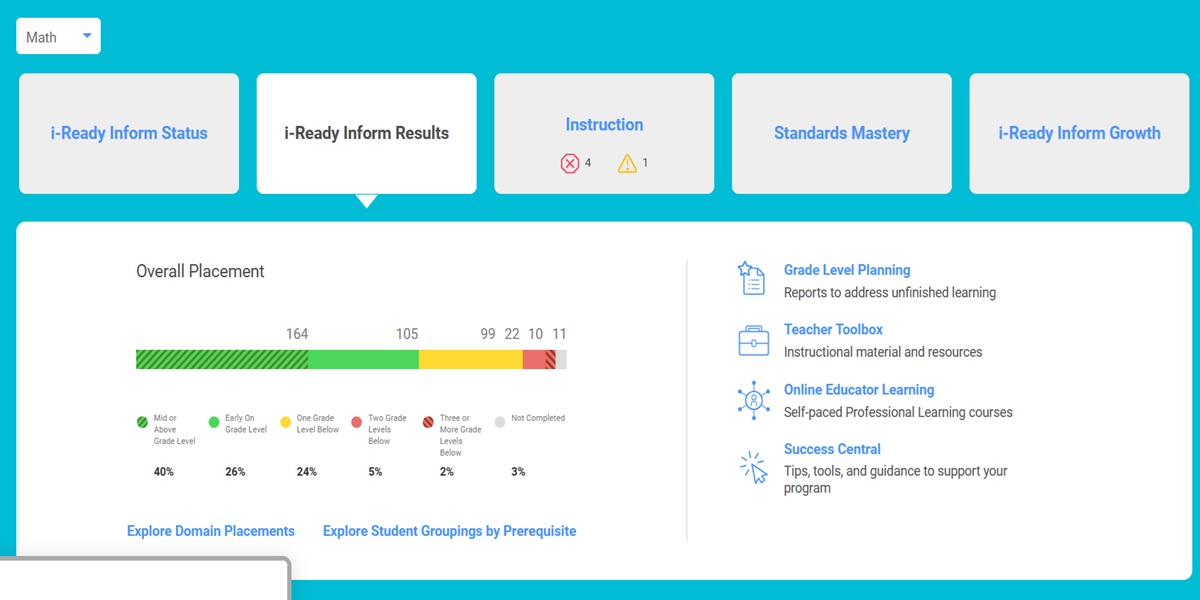Click the "Not Completed" gray legend indicator
The image size is (1200, 600).
[x=499, y=420]
